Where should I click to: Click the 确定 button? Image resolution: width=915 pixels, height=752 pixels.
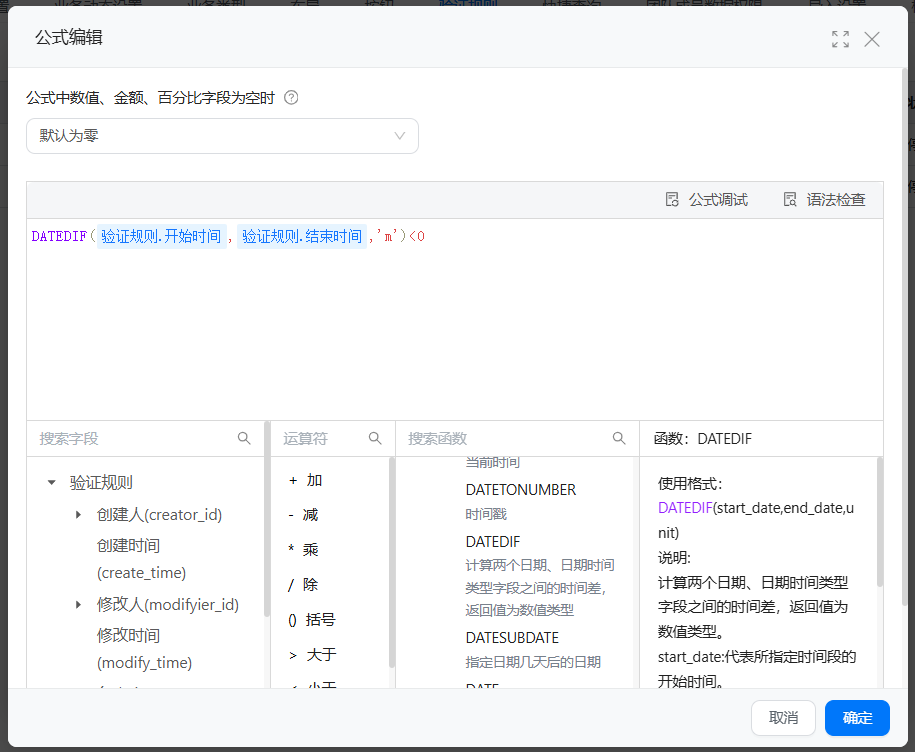(x=857, y=718)
